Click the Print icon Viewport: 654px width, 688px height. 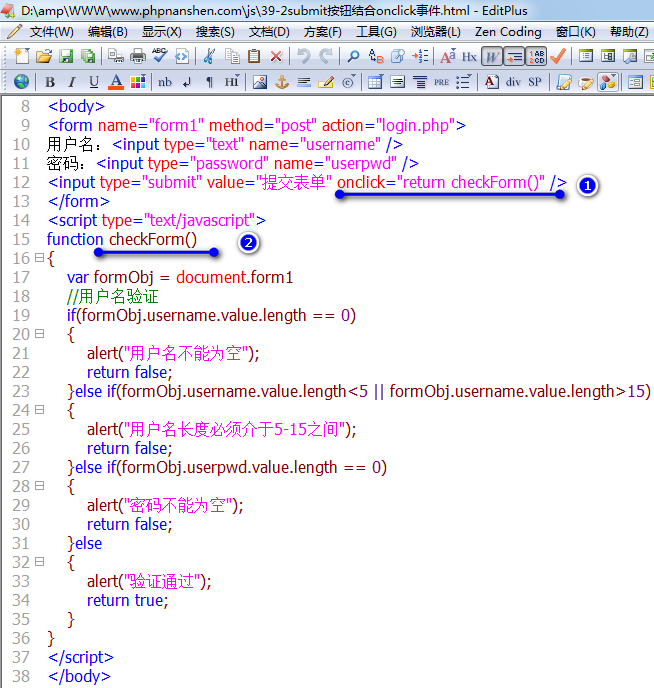pyautogui.click(x=138, y=56)
